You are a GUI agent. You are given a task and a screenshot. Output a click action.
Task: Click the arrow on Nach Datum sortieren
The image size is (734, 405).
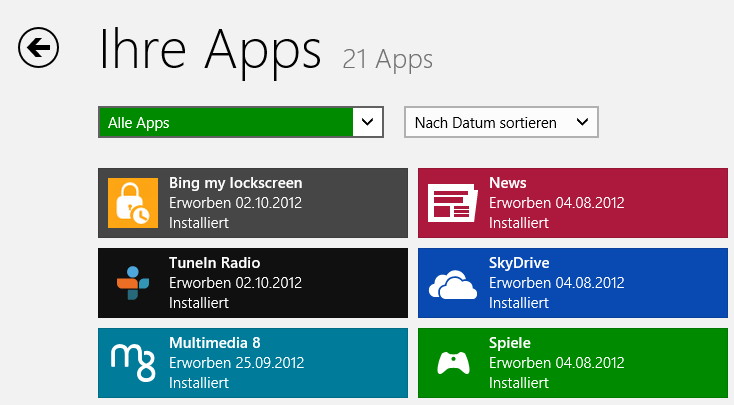click(582, 122)
